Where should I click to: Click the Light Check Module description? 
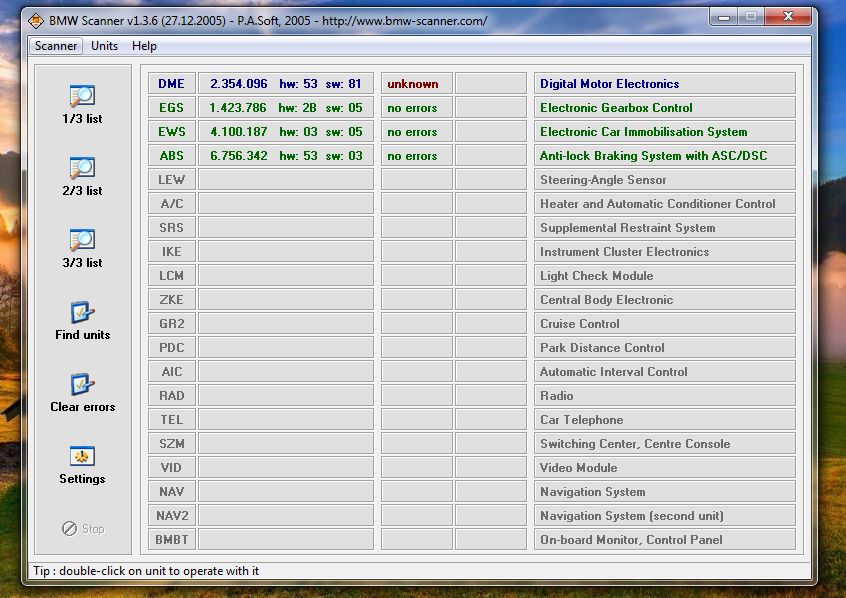point(665,275)
